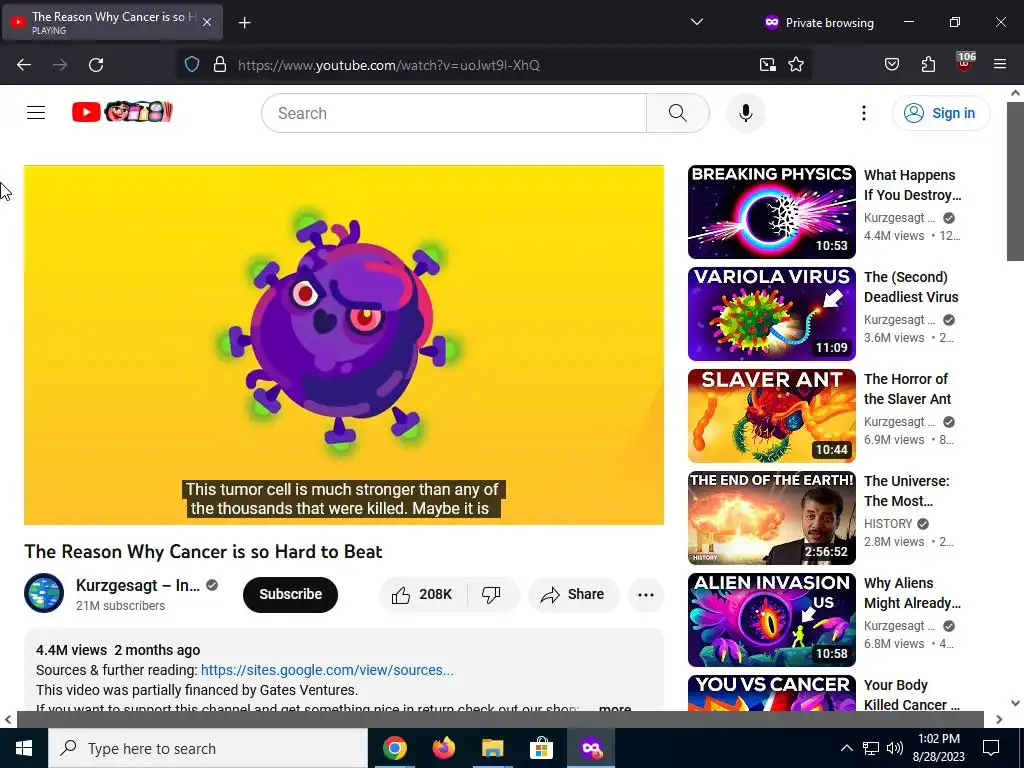1024x768 pixels.
Task: Expand the list all tabs dropdown
Action: click(697, 22)
